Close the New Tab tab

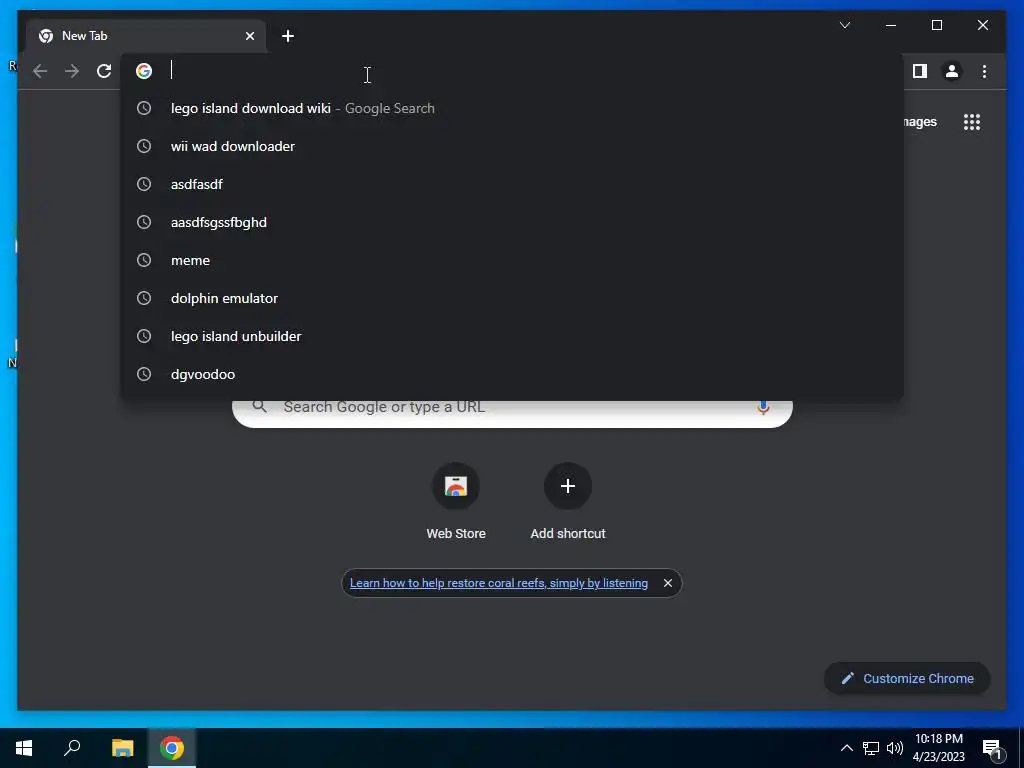(x=250, y=36)
